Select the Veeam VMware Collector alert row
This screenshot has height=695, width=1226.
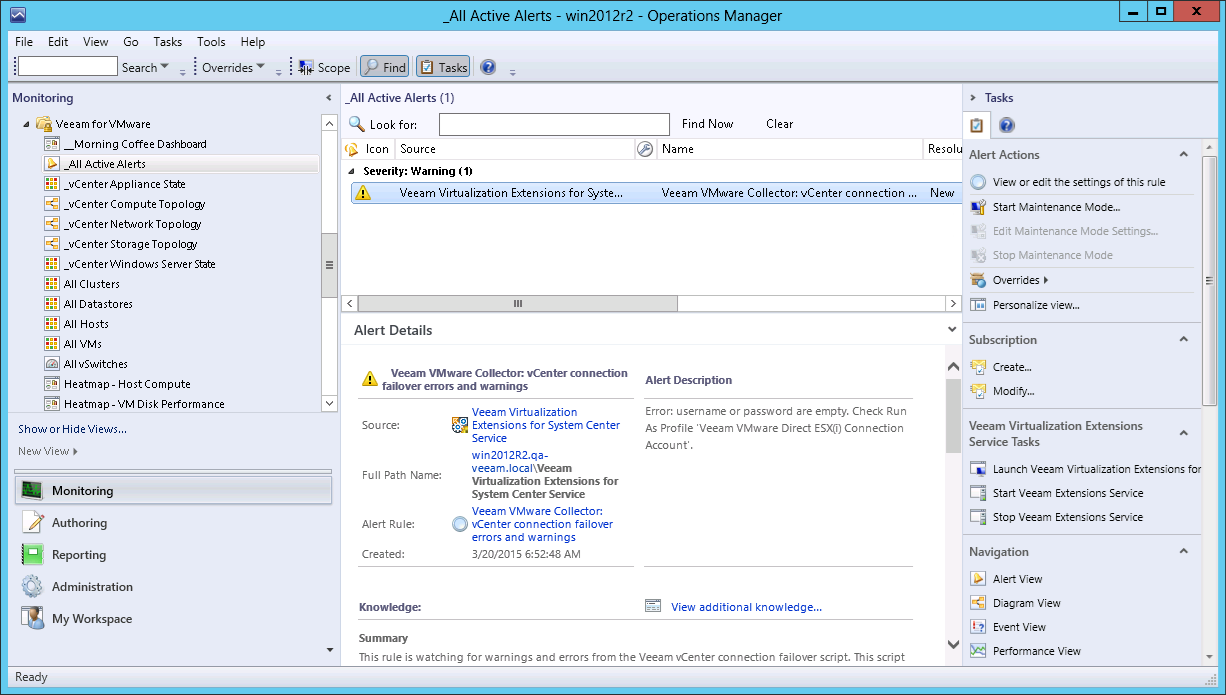(x=655, y=193)
